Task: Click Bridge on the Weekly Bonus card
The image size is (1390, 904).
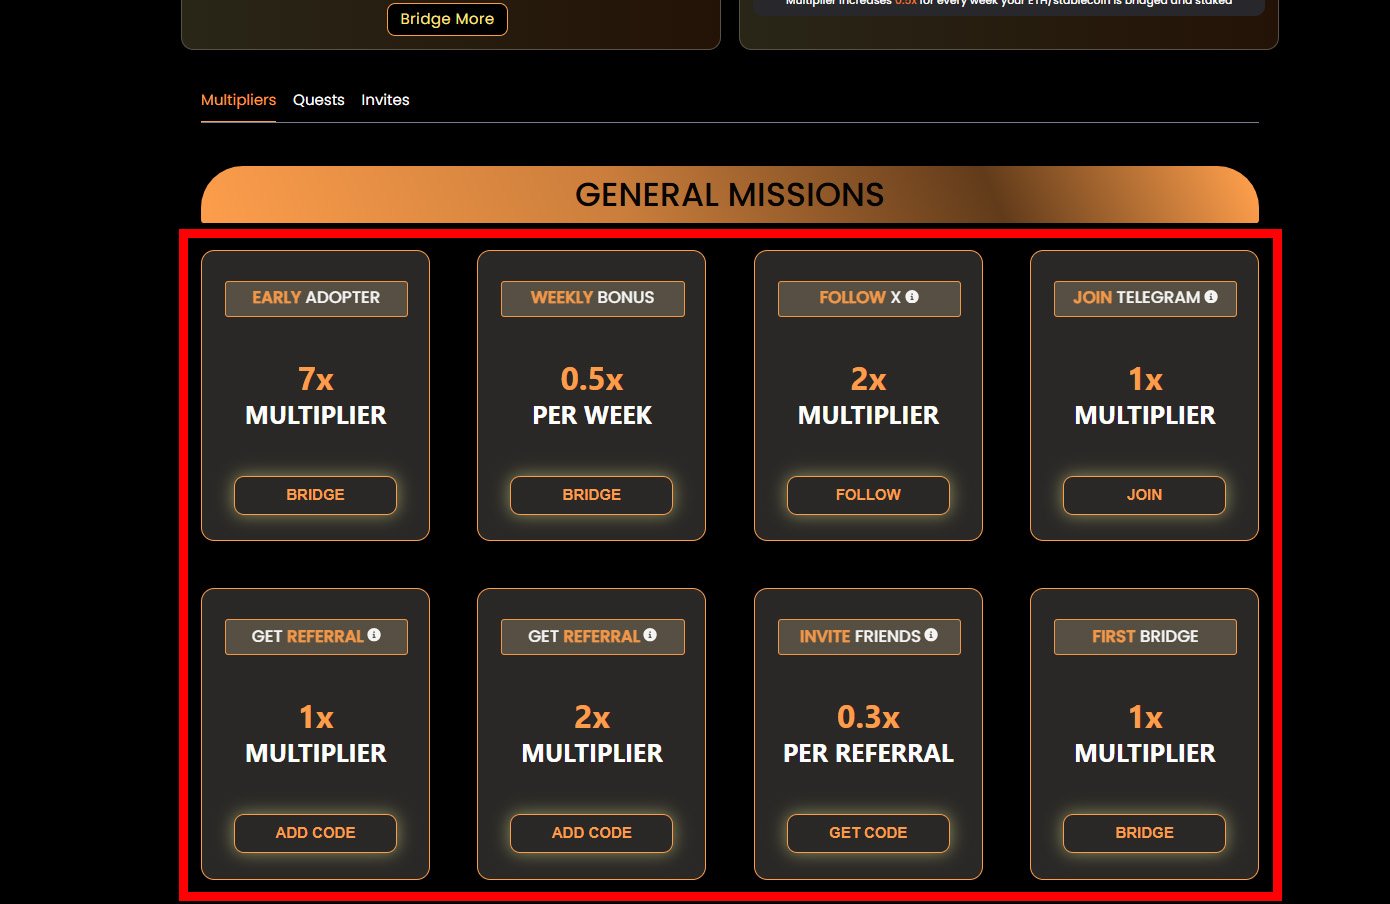Action: (x=591, y=495)
